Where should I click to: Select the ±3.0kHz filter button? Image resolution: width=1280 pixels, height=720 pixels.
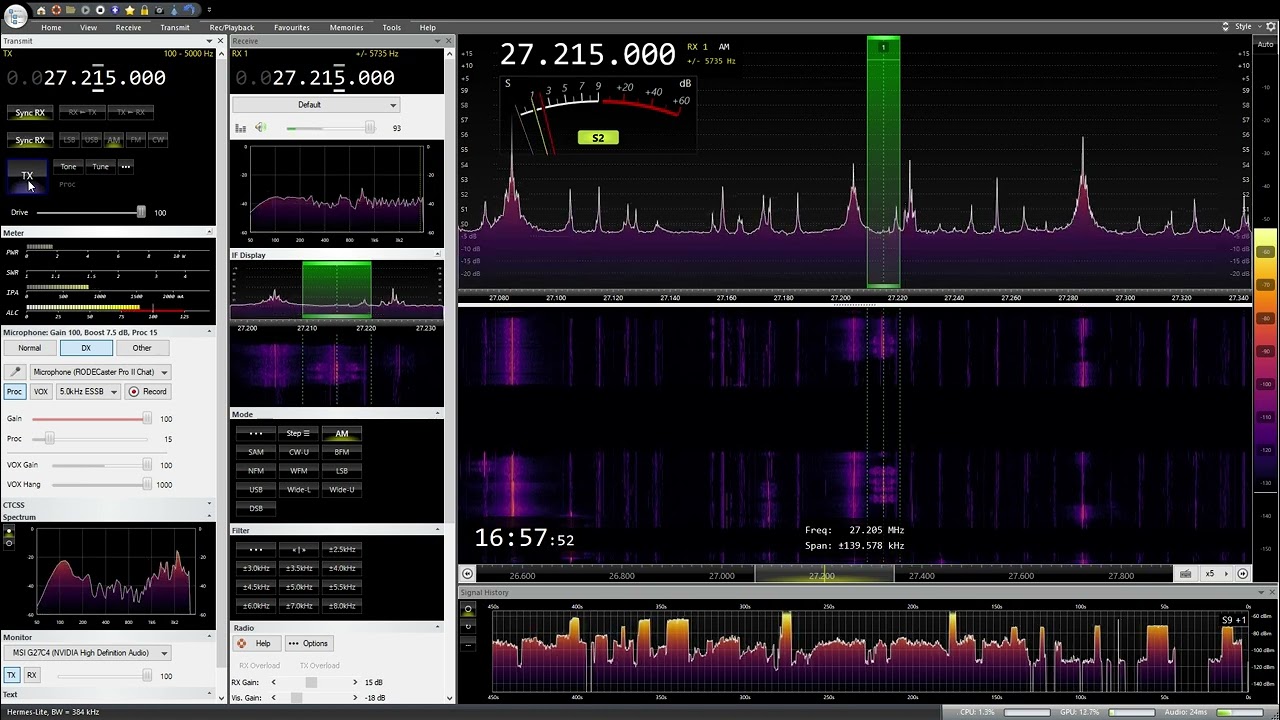[256, 569]
